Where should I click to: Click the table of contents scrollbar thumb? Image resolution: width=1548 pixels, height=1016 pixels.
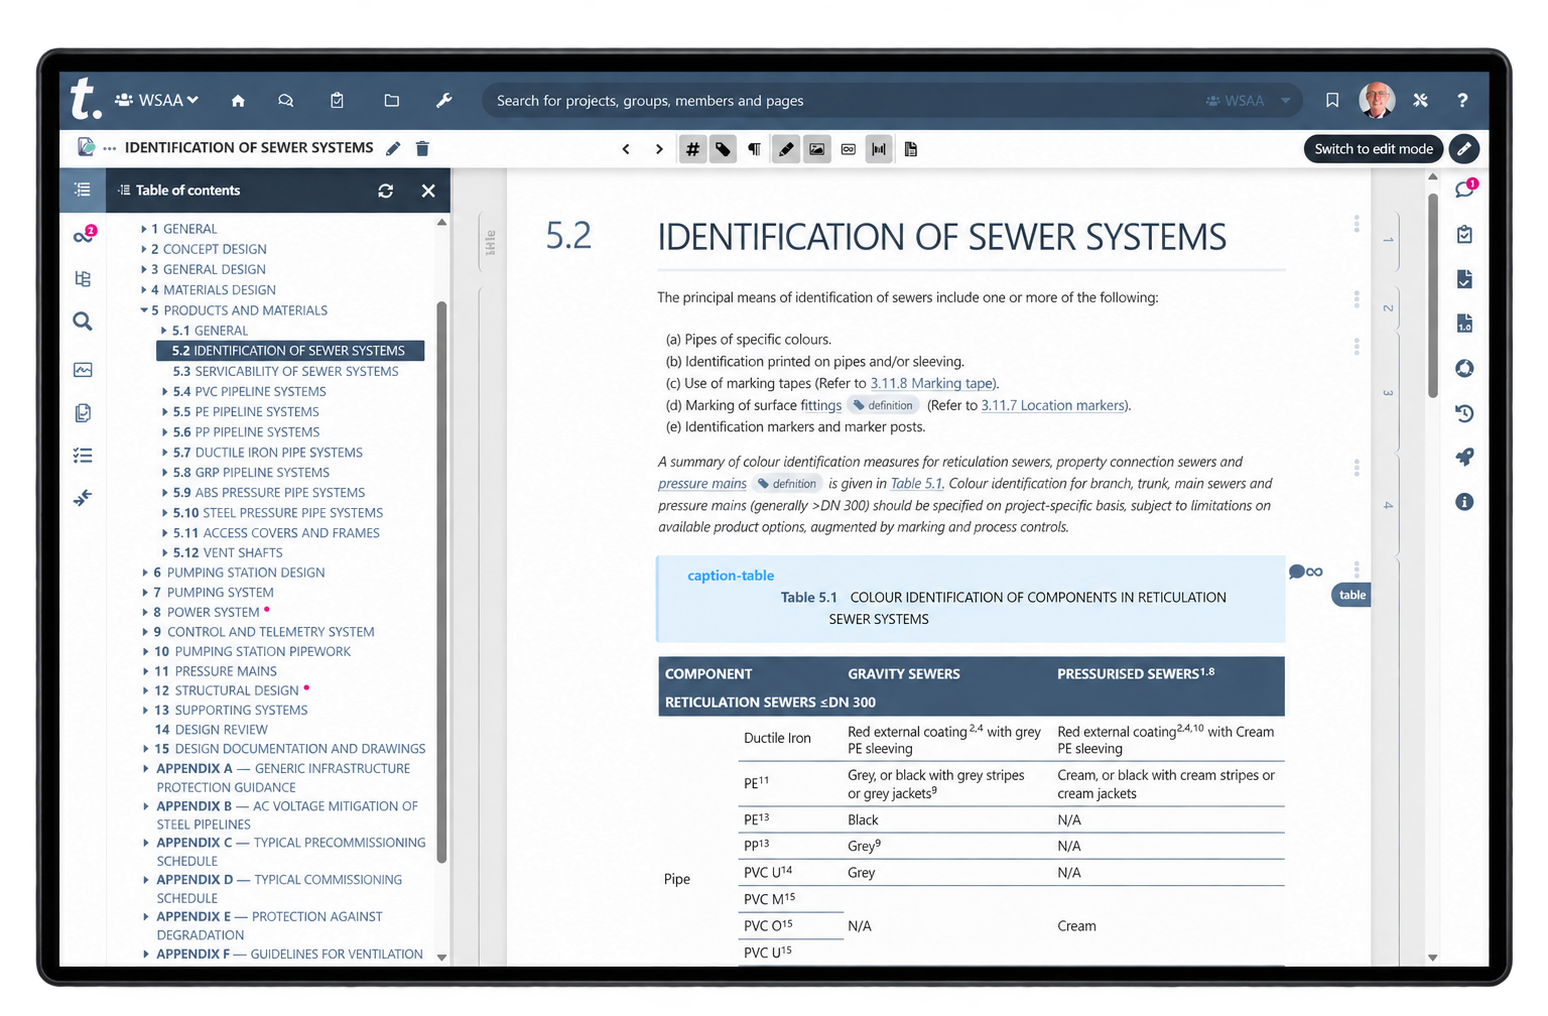coord(441,580)
